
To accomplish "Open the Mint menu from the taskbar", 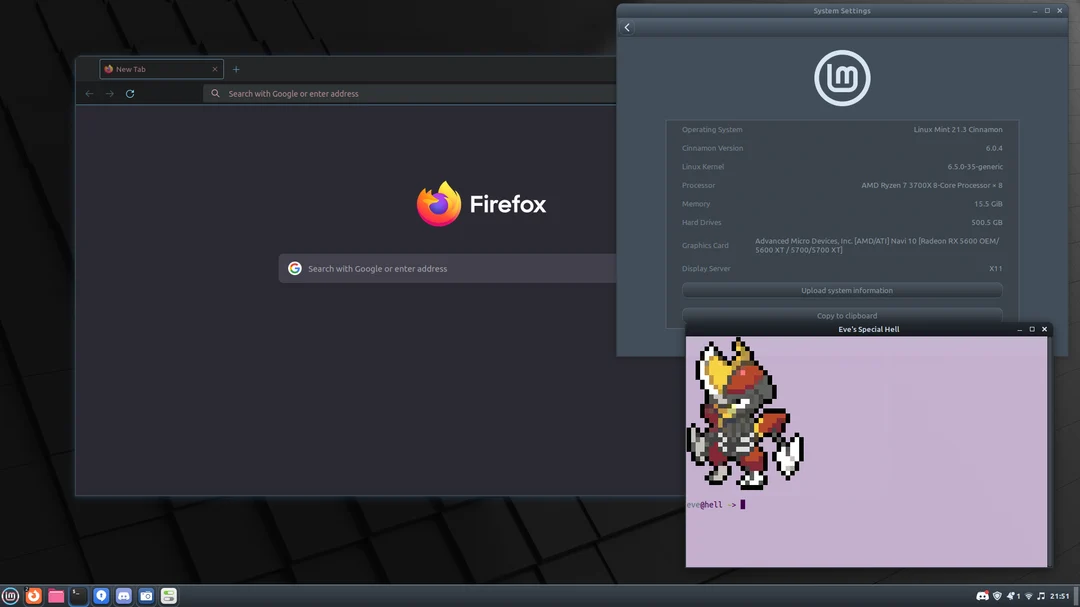I will [x=10, y=595].
